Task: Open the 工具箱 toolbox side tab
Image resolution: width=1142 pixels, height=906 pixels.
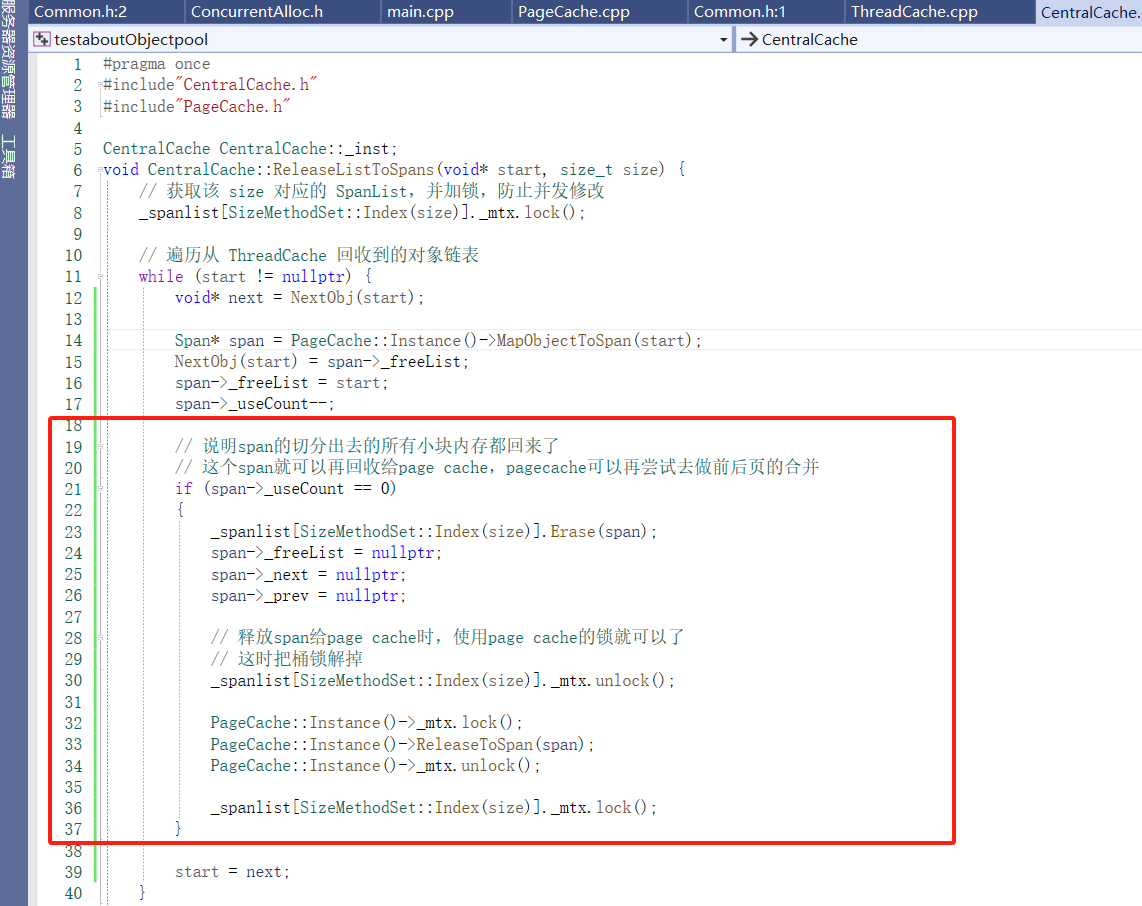Action: (x=8, y=156)
